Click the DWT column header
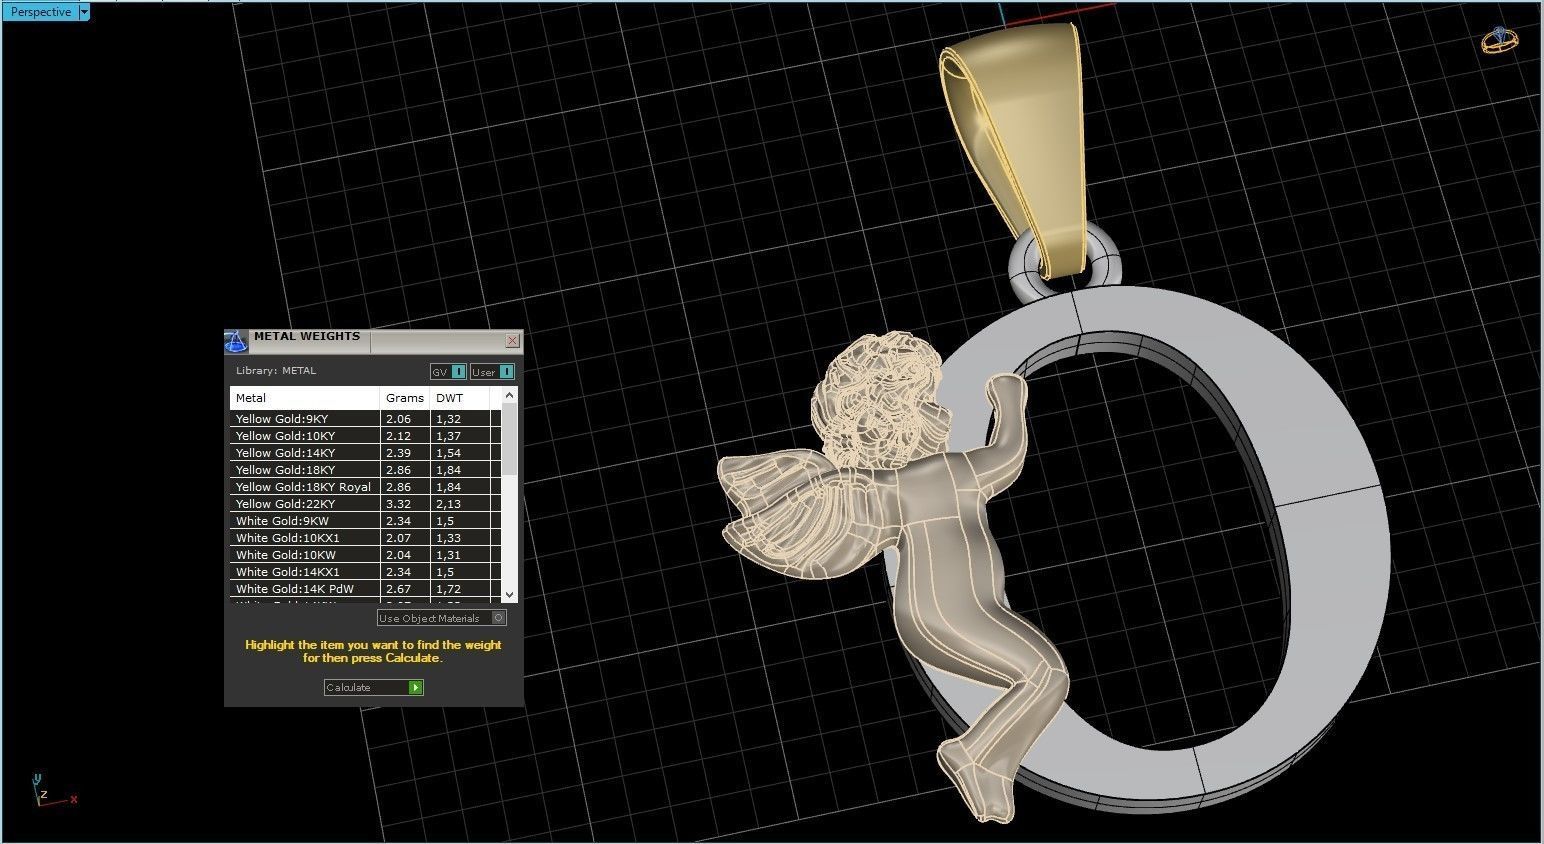Viewport: 1544px width, 844px height. [449, 397]
